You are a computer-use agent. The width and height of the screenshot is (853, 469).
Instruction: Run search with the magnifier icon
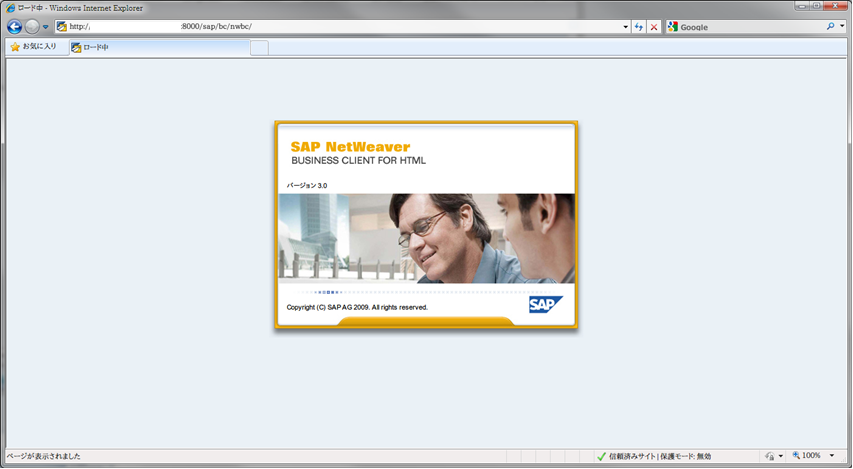click(831, 26)
